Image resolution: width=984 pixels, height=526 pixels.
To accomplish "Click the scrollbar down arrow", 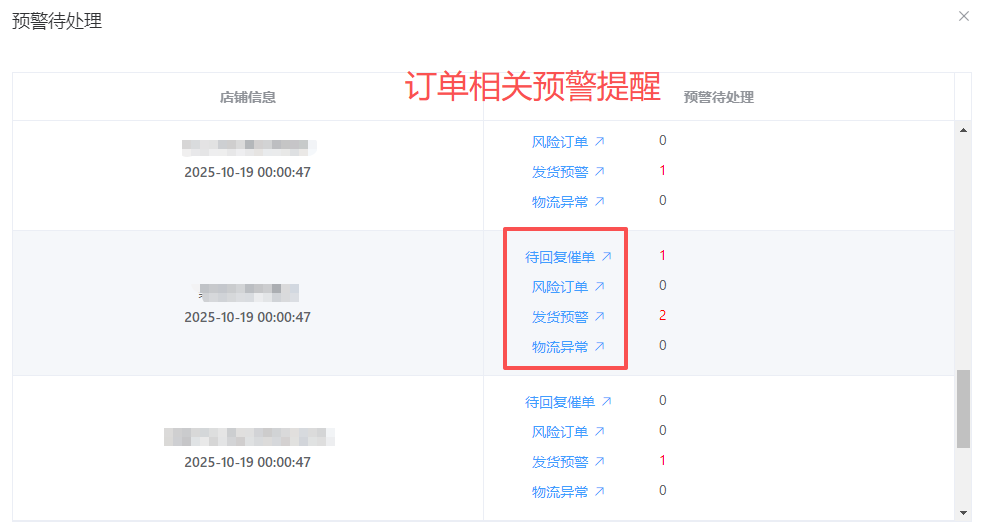I will (963, 512).
